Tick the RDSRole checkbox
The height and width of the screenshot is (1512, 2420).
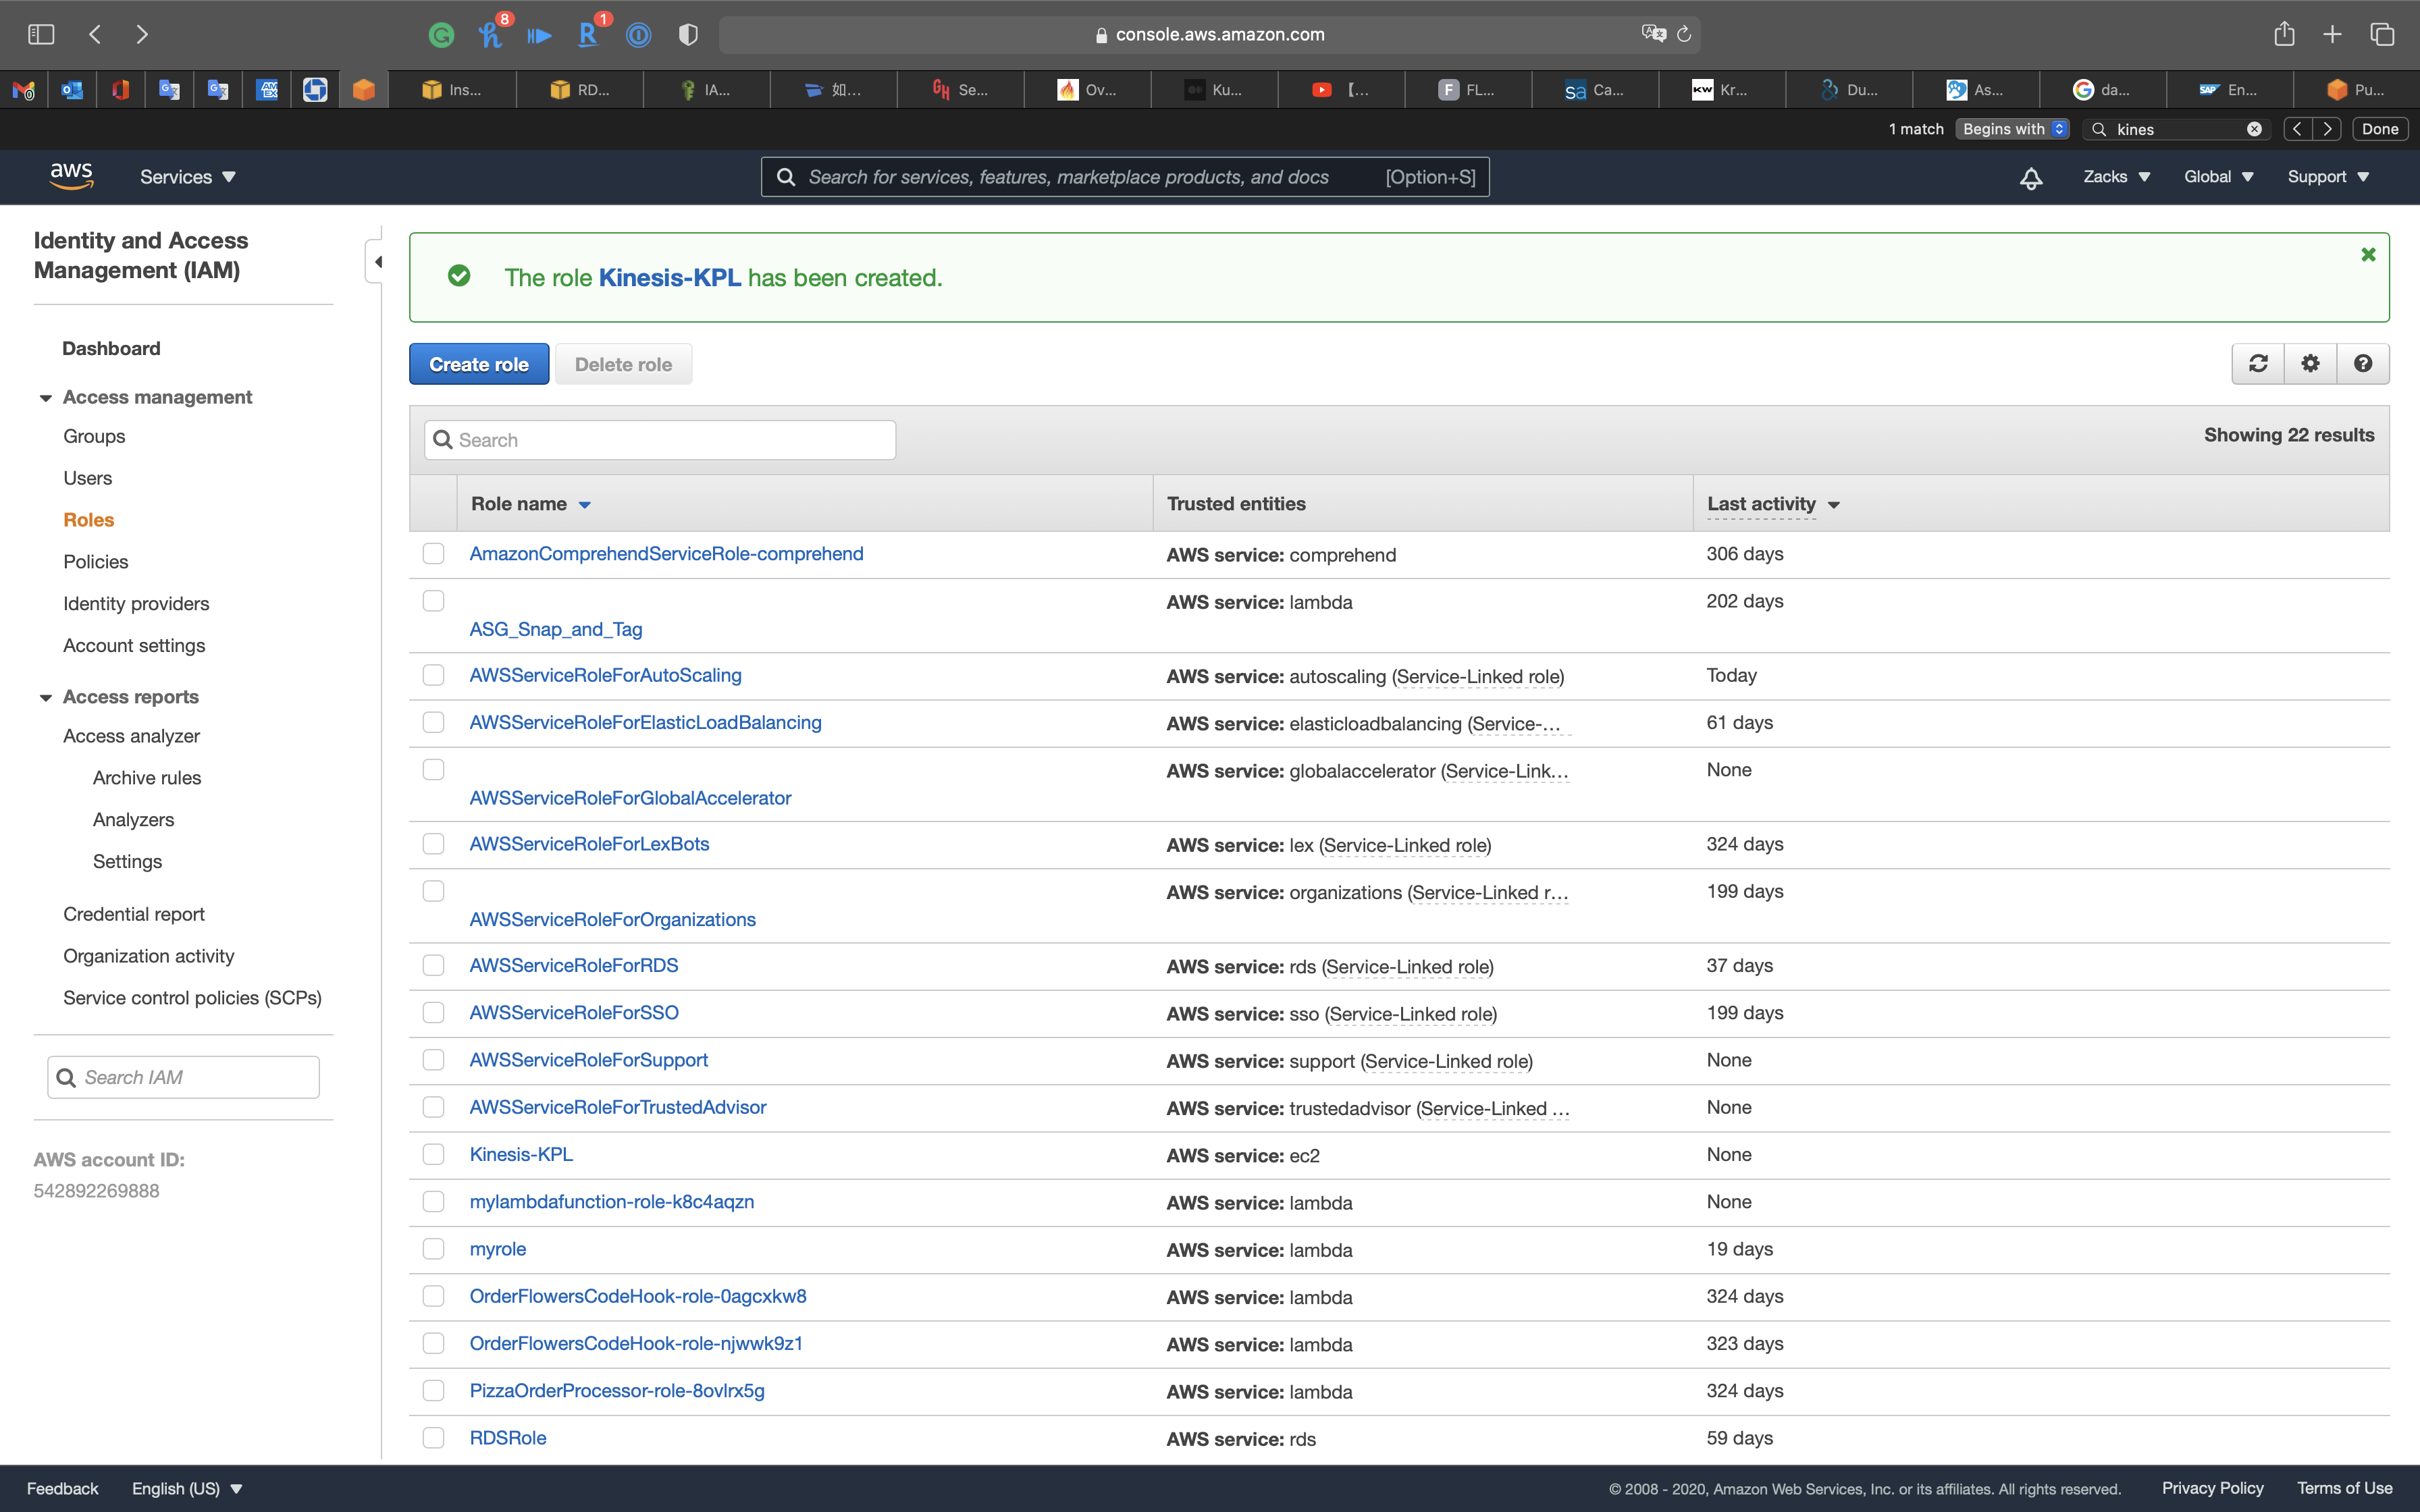[x=433, y=1438]
